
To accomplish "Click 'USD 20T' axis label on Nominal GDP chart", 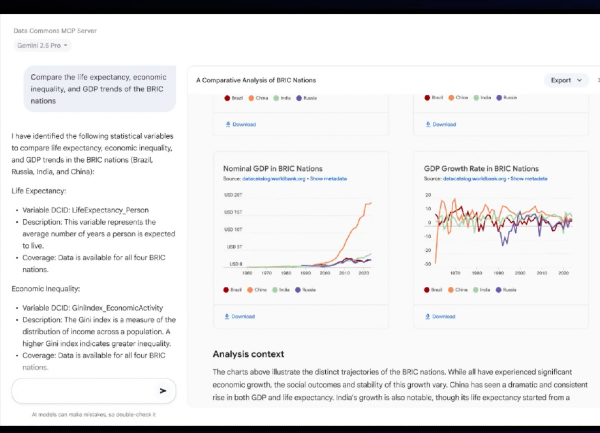I will coord(233,195).
